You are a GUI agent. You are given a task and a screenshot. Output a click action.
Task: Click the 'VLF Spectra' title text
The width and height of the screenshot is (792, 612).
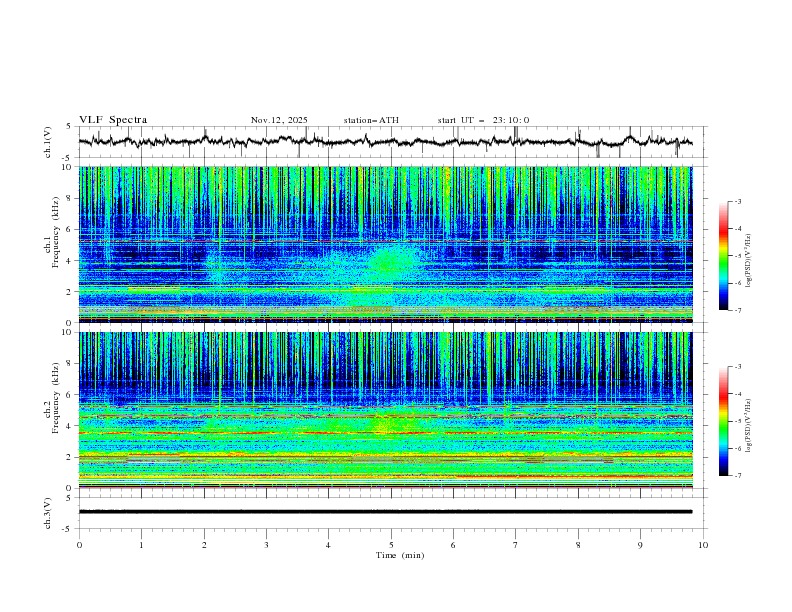point(113,120)
